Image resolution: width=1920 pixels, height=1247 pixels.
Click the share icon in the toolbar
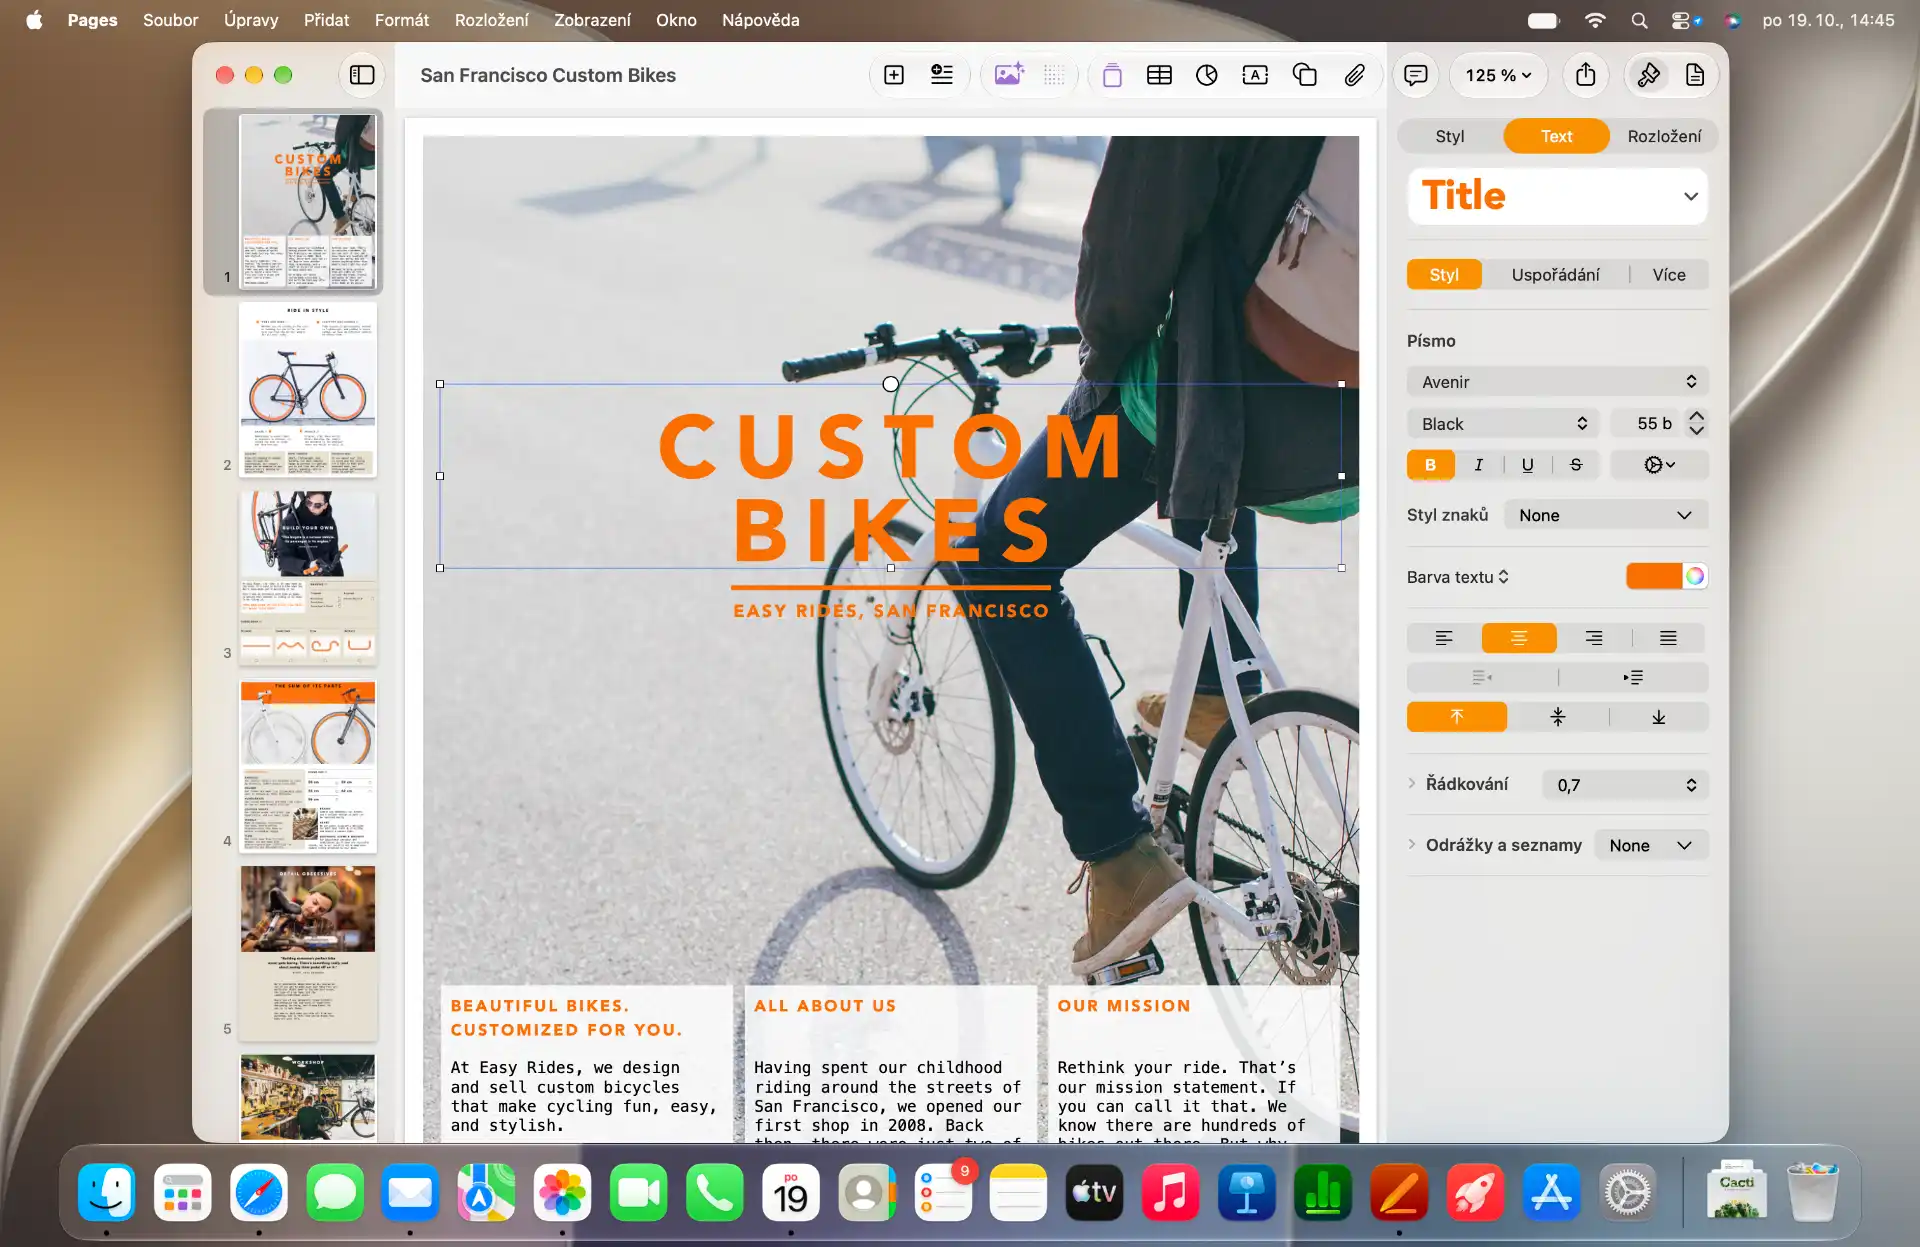1585,75
